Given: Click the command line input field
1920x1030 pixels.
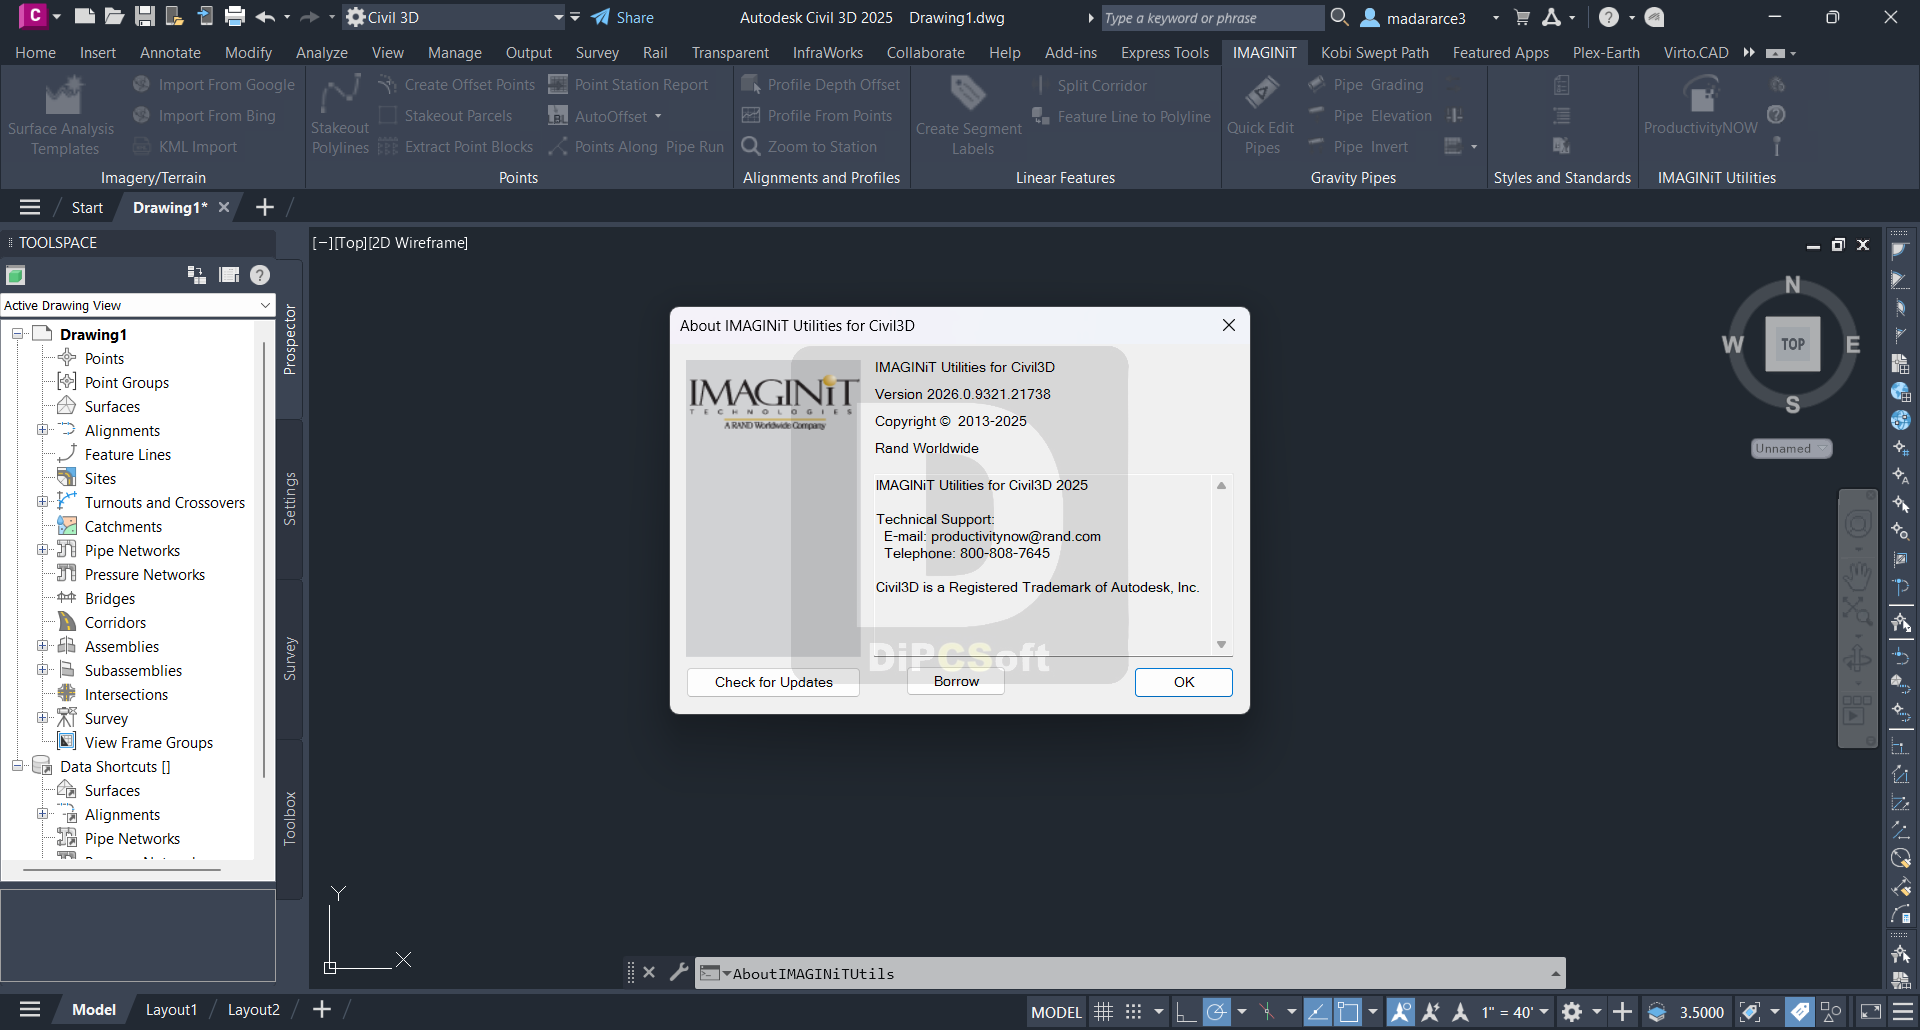Looking at the screenshot, I should (1130, 973).
